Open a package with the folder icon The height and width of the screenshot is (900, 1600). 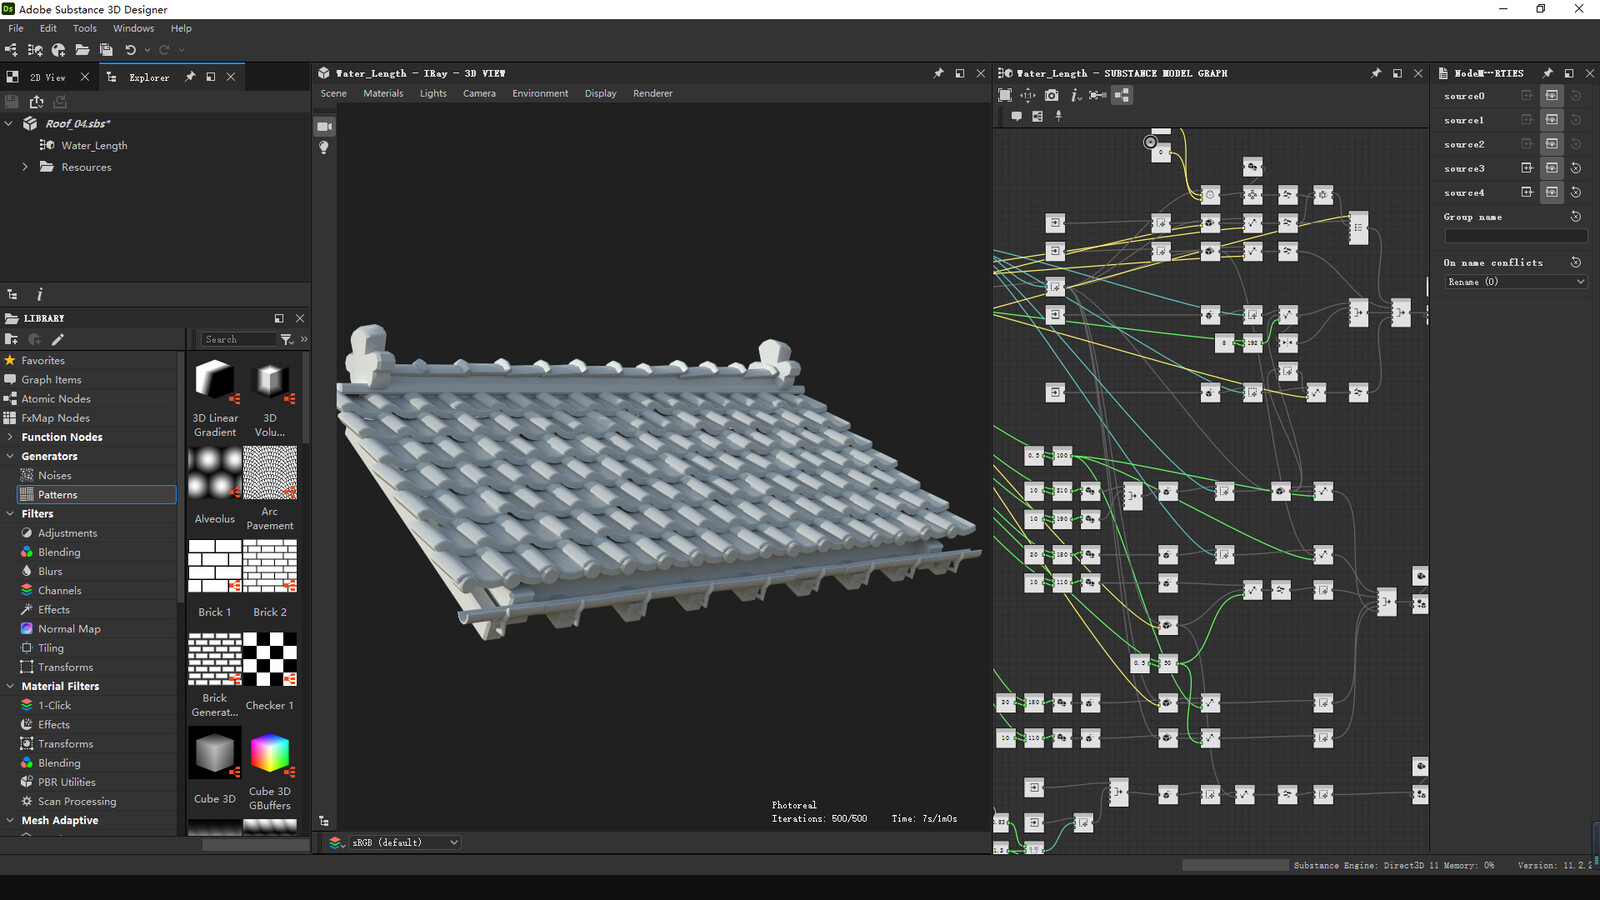tap(82, 50)
